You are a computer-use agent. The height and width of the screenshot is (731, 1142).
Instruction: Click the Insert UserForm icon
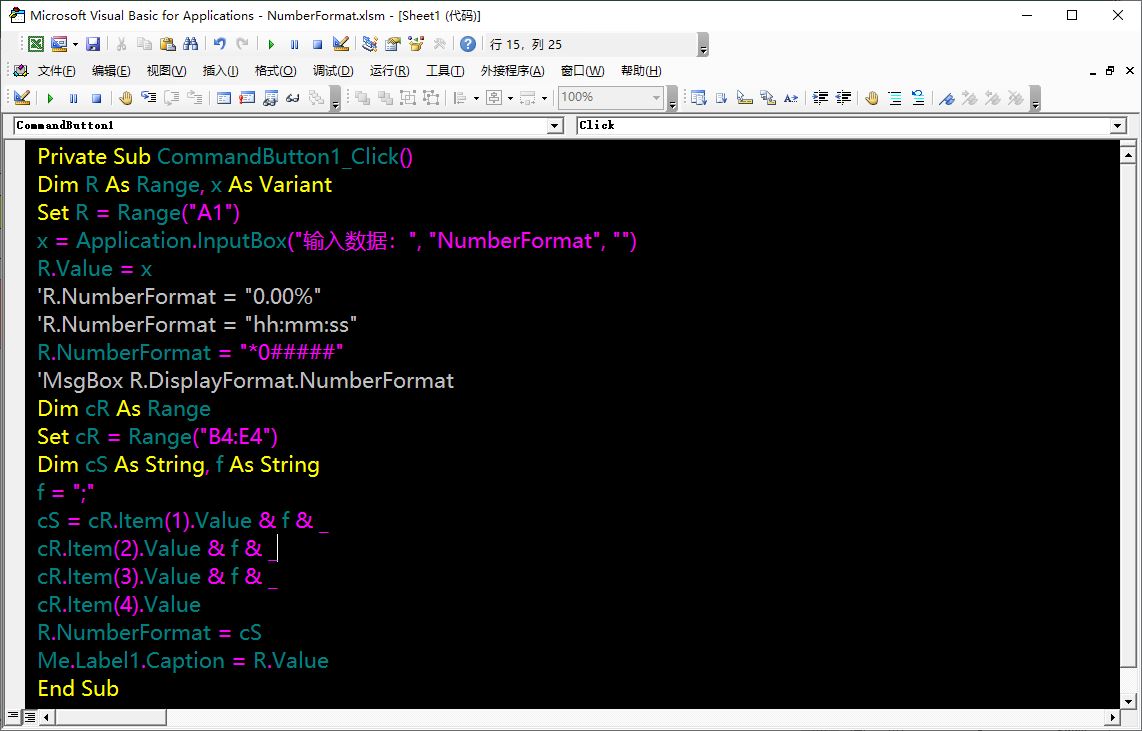[x=58, y=44]
